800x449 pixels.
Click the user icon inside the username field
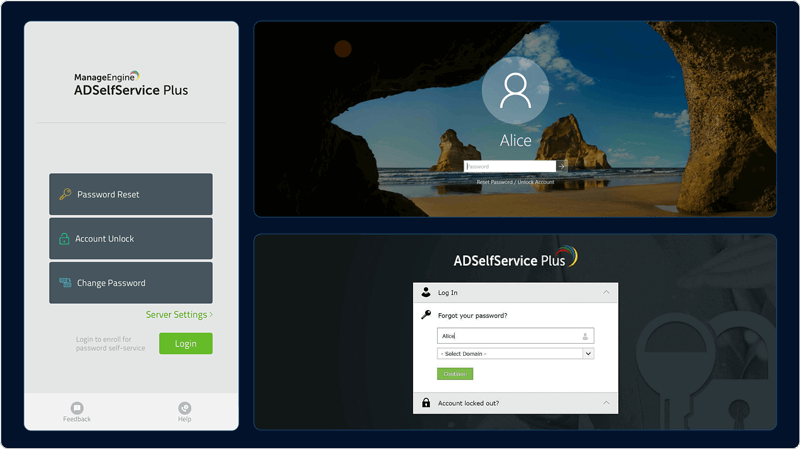586,336
